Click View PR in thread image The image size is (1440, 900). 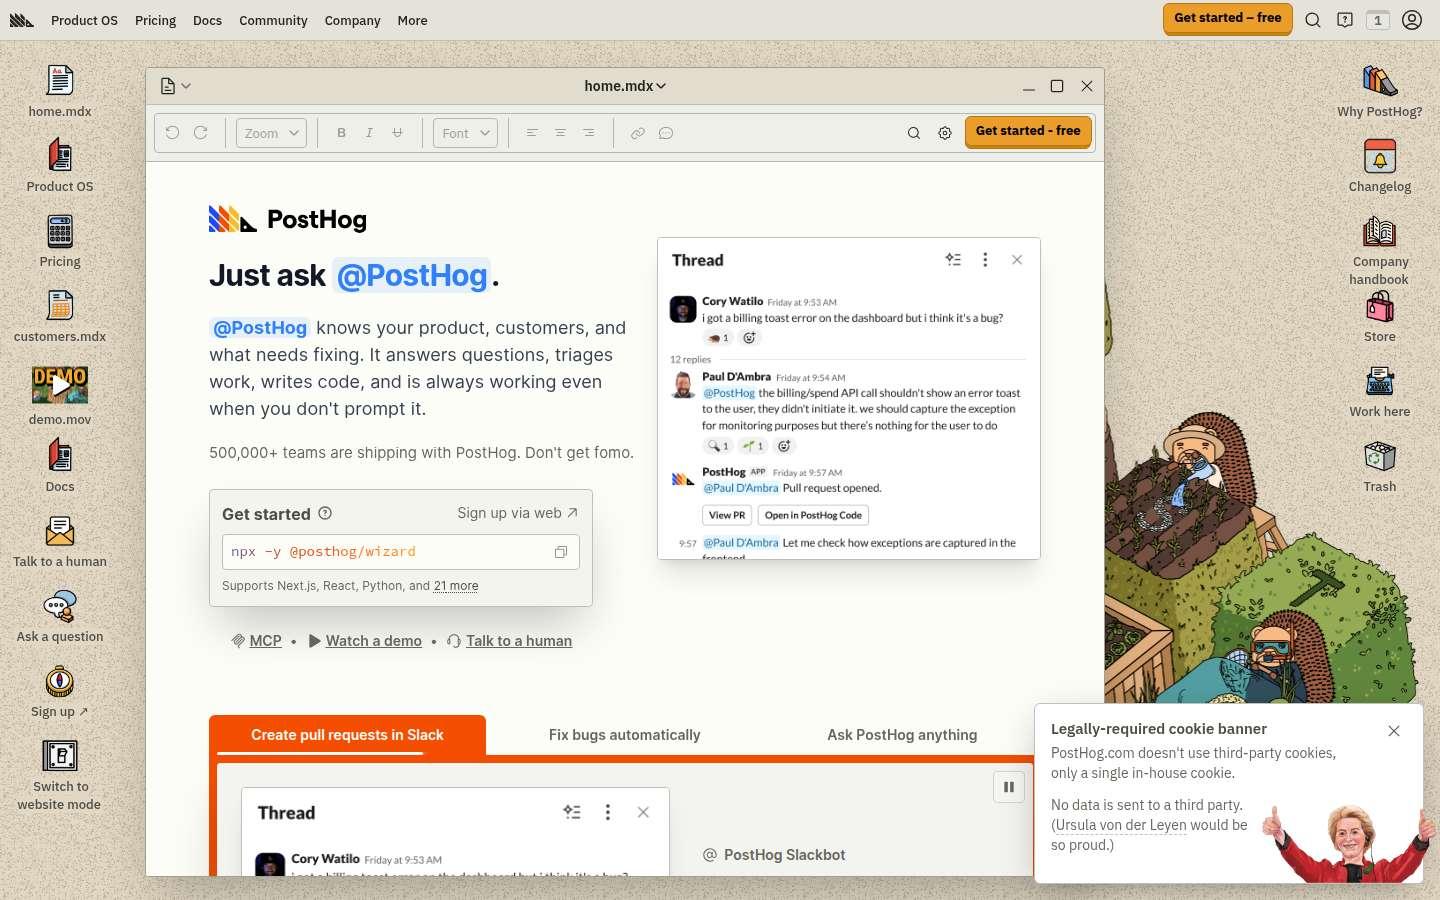[x=727, y=515]
